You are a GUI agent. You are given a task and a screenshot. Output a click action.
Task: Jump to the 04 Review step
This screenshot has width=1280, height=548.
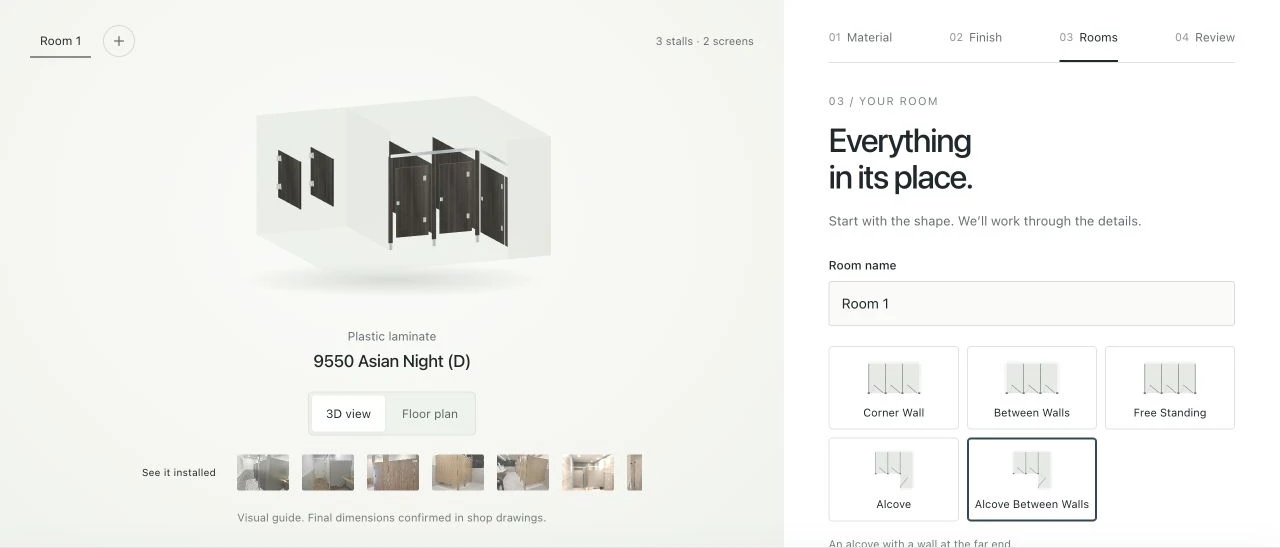pyautogui.click(x=1205, y=37)
